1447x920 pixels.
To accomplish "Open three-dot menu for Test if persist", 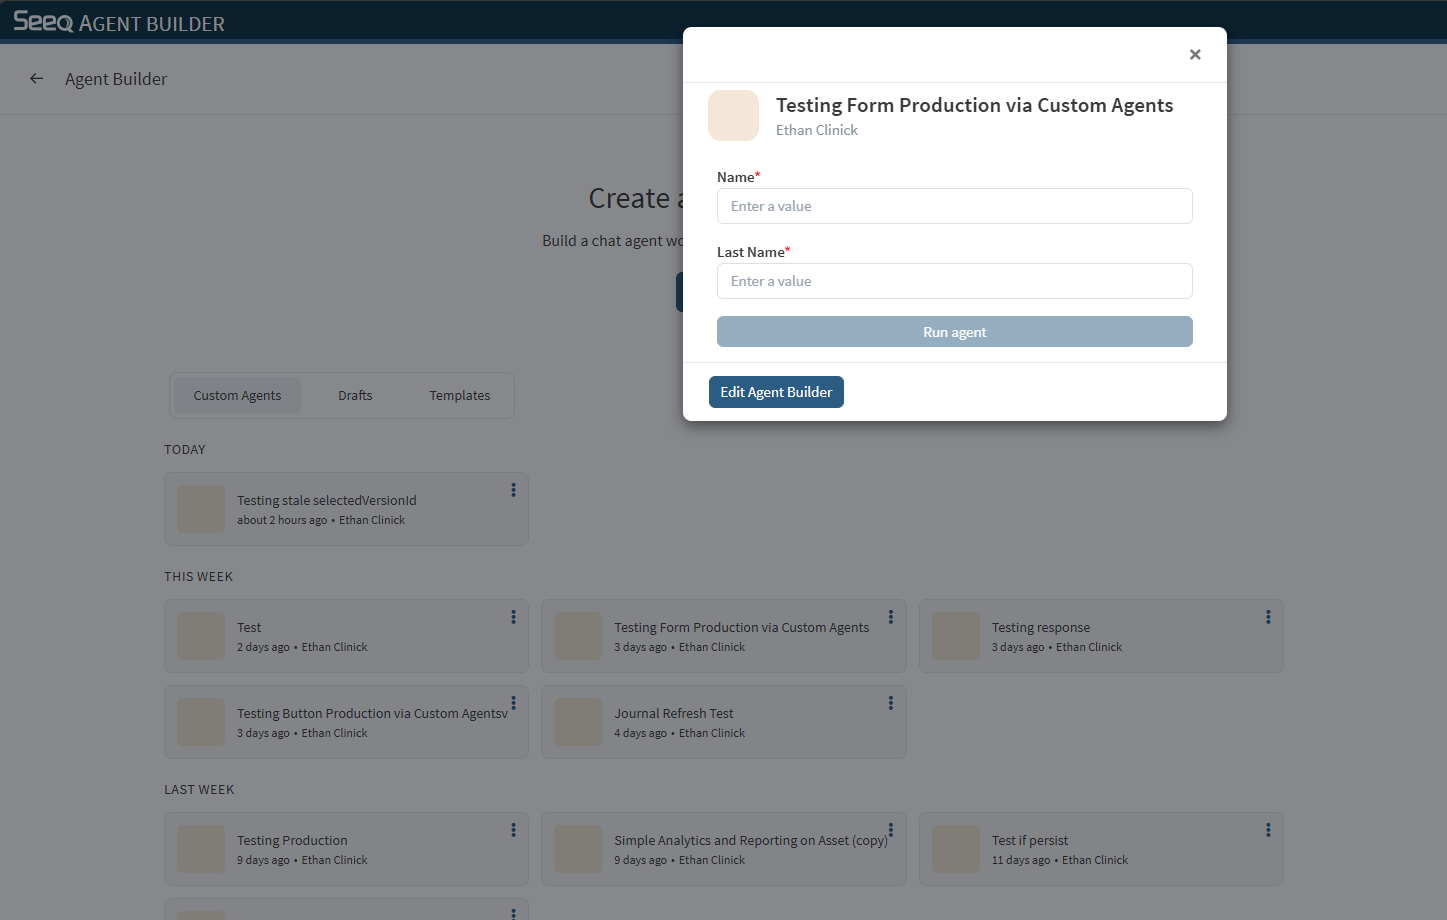I will click(x=1268, y=830).
